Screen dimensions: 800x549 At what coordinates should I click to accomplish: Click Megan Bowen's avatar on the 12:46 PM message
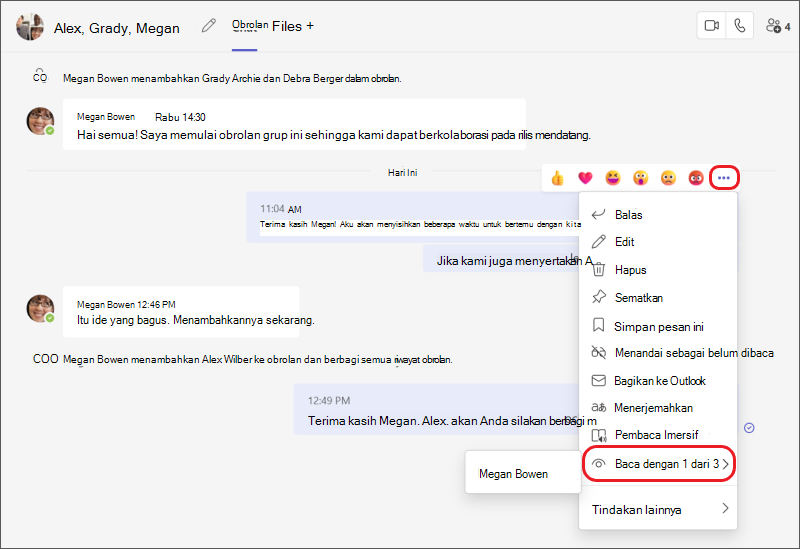click(x=40, y=308)
